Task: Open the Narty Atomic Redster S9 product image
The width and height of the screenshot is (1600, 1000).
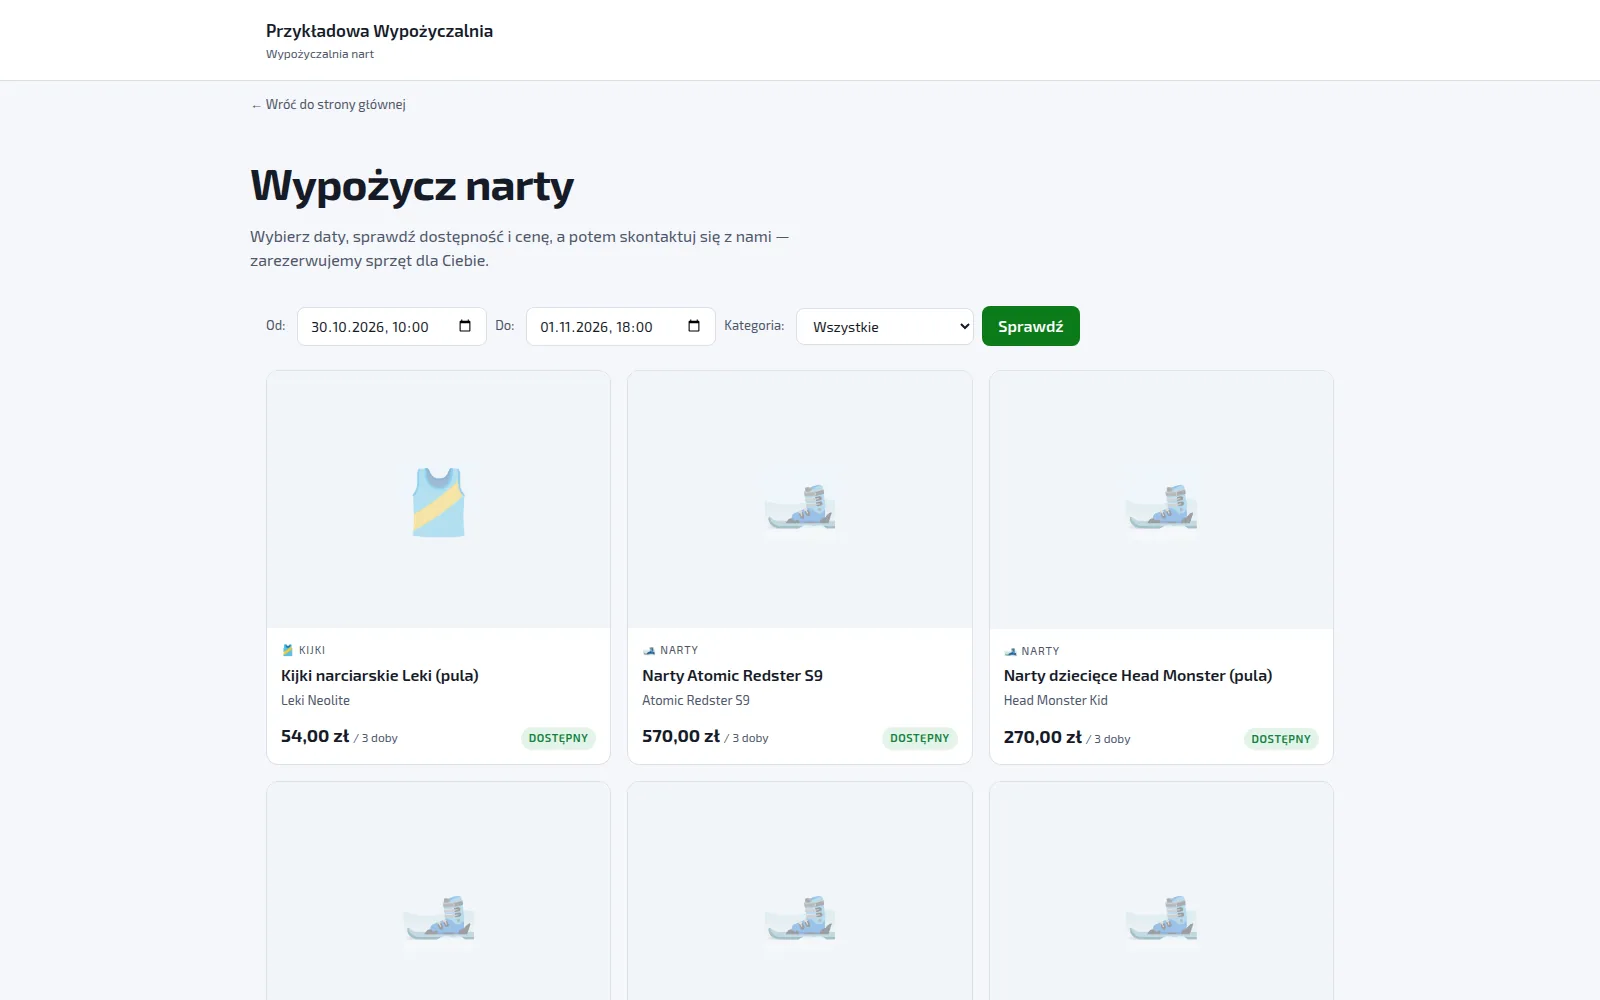Action: tap(800, 500)
